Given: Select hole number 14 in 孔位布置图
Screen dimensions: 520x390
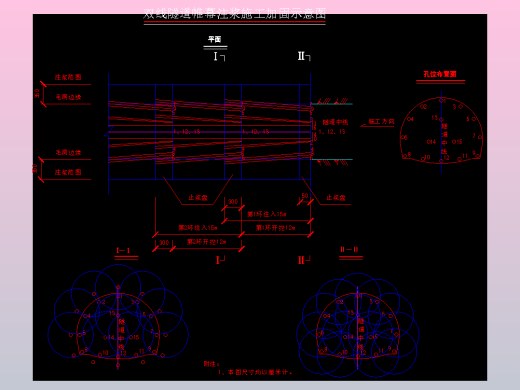Looking at the screenshot, I should 433,142.
